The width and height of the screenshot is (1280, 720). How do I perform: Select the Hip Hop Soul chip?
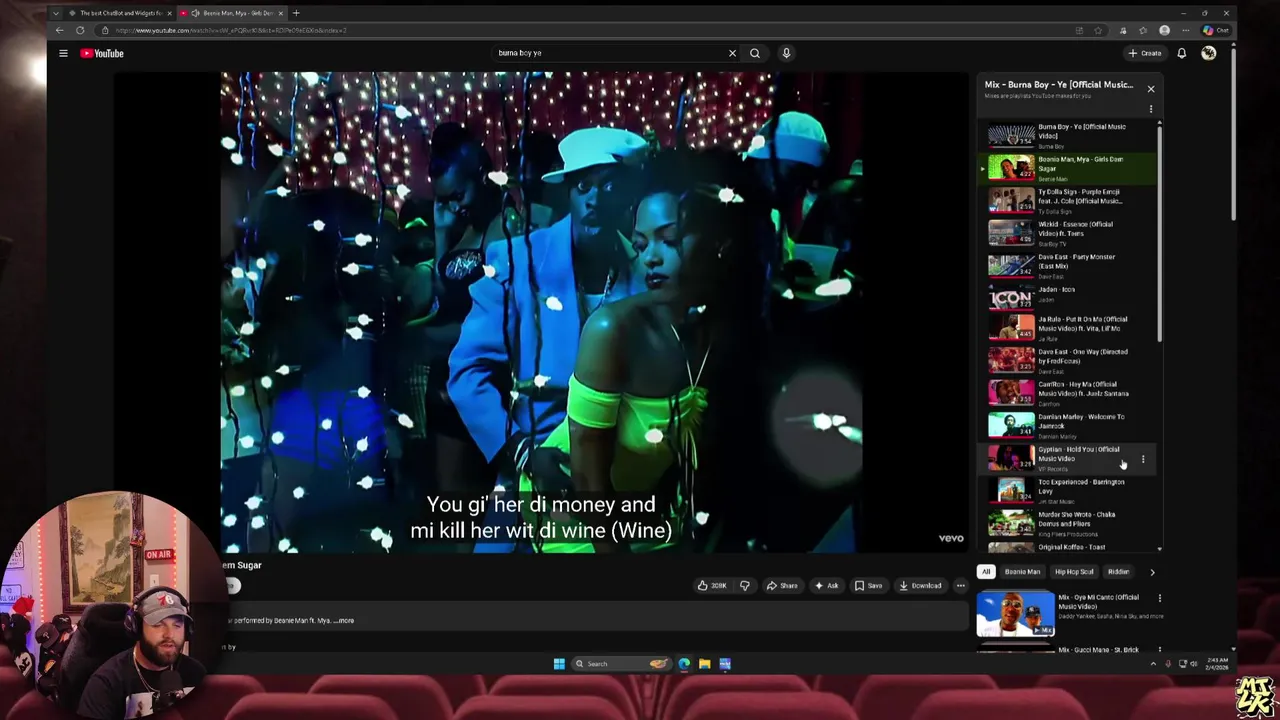coord(1074,572)
